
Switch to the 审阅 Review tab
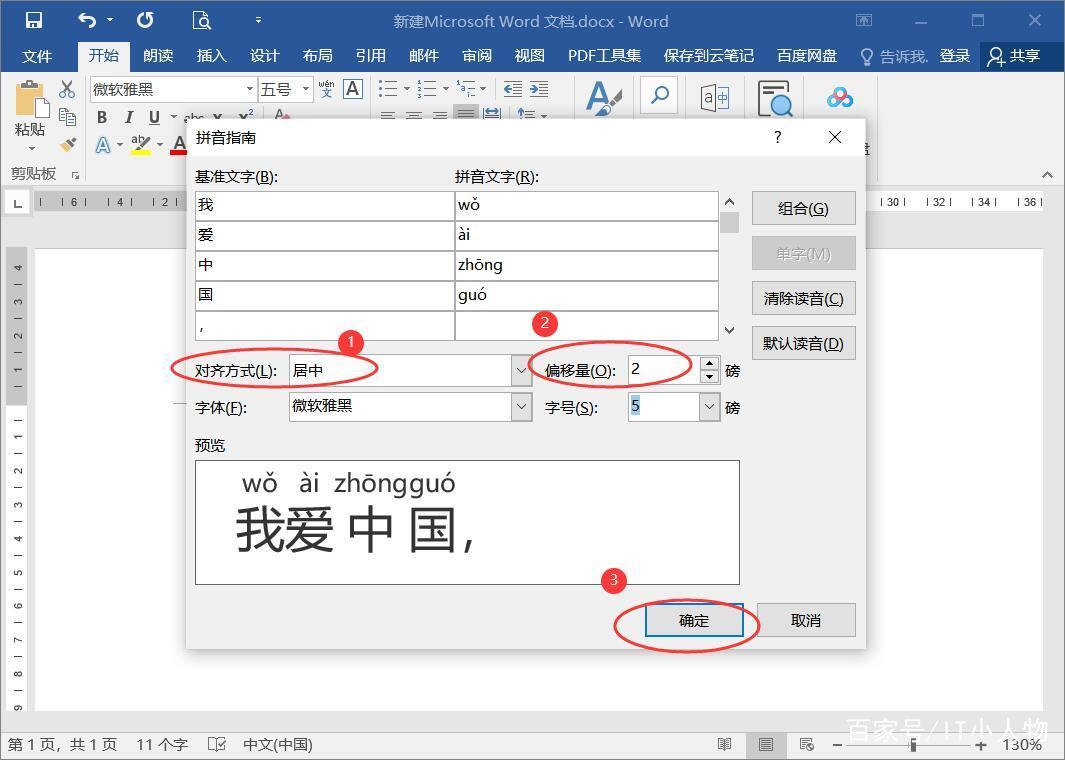coord(477,56)
